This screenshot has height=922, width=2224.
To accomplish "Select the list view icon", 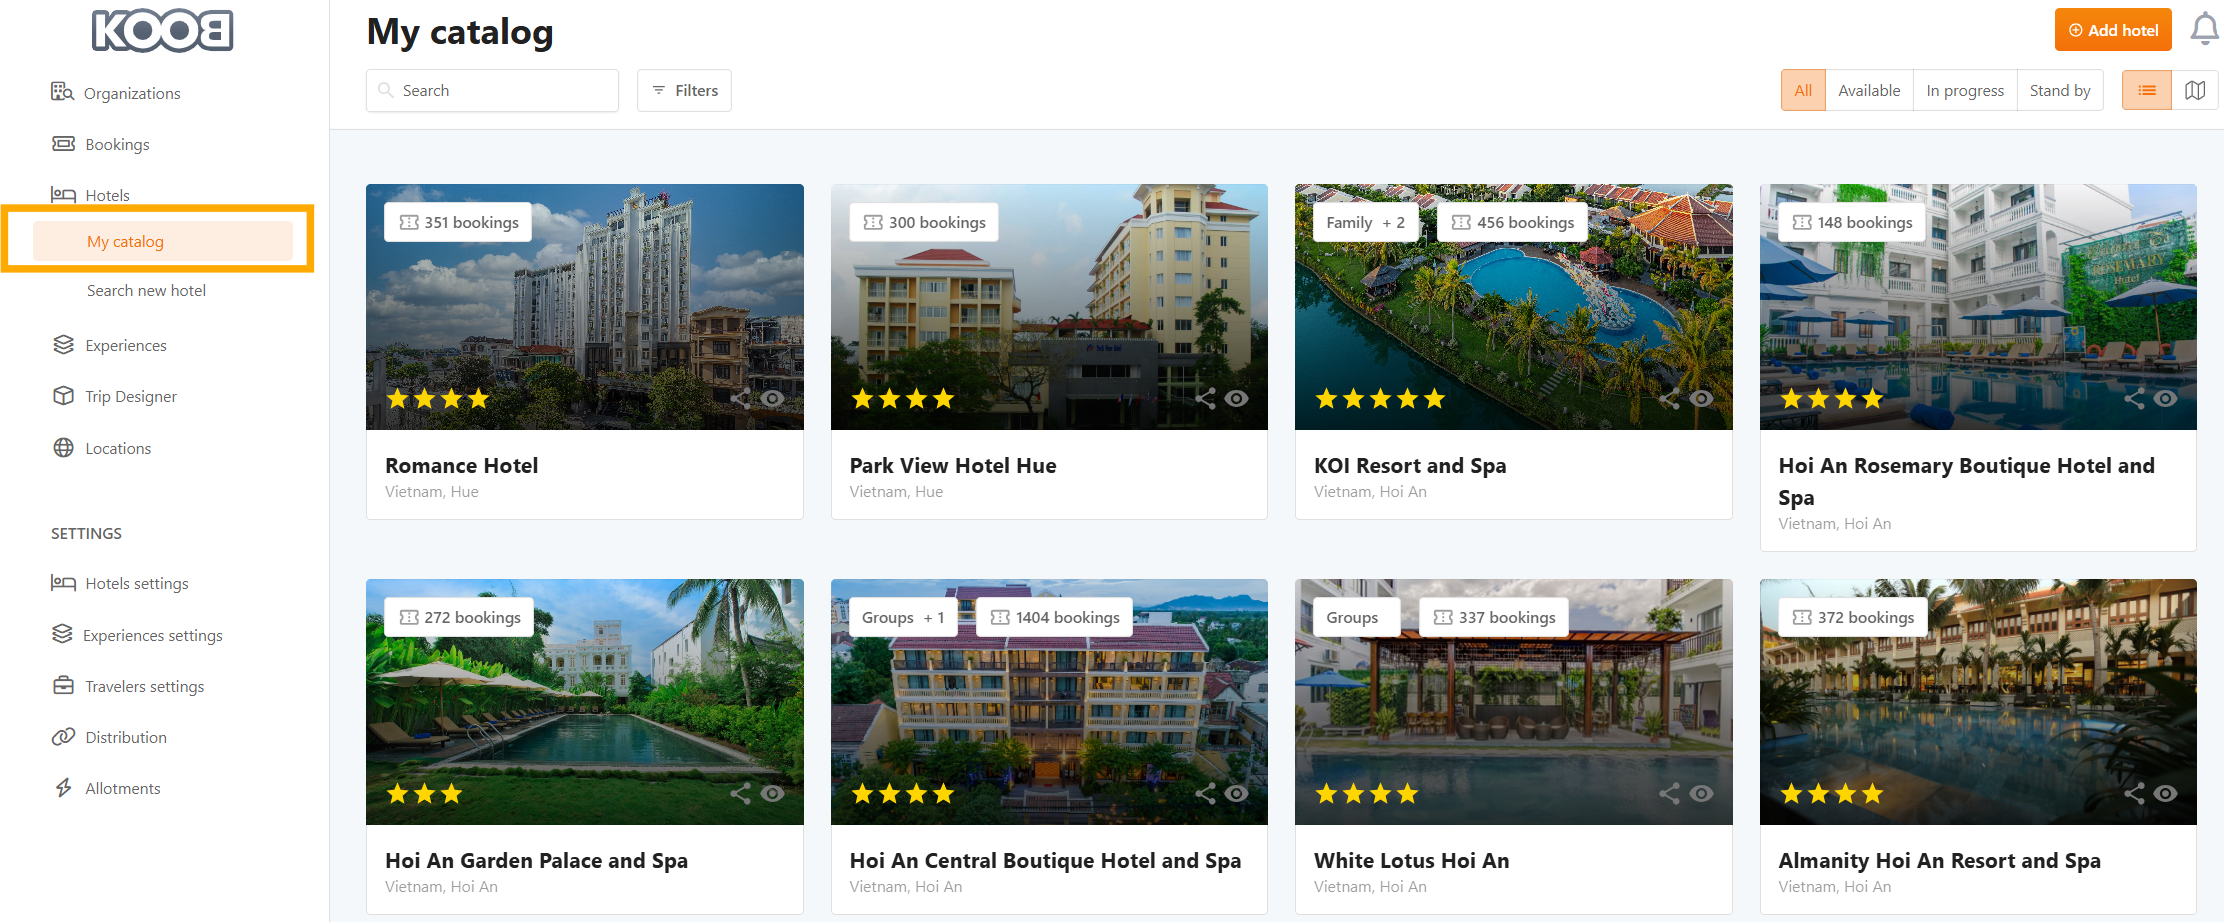I will click(2146, 90).
